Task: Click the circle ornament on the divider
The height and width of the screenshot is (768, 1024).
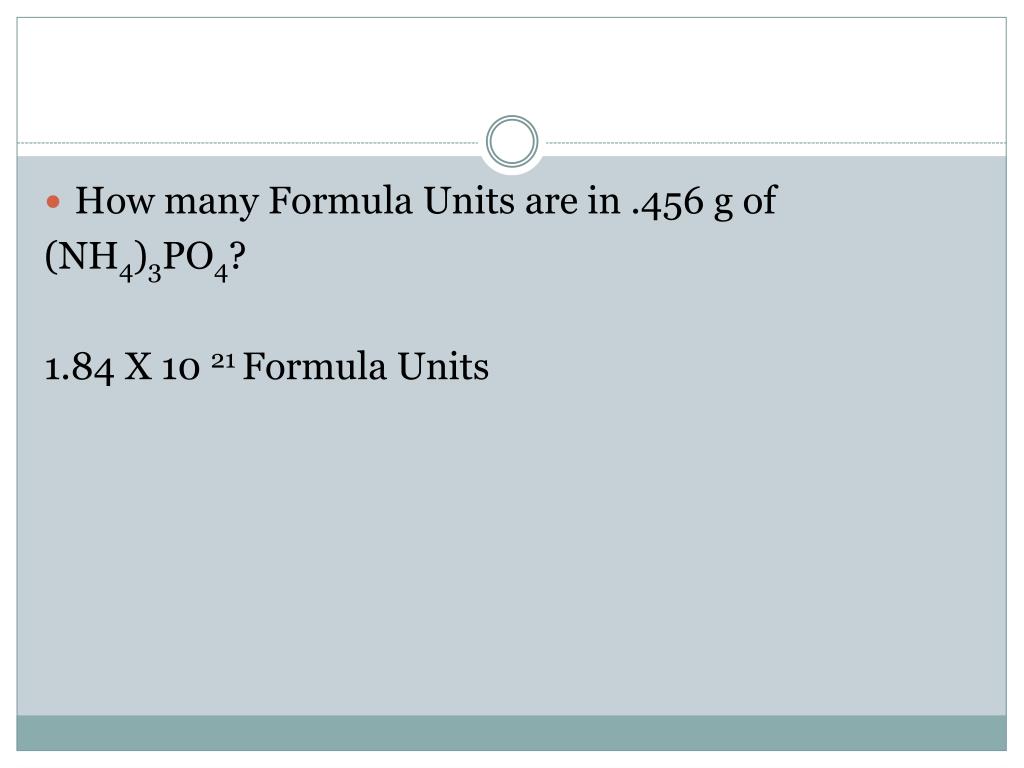Action: [x=512, y=141]
